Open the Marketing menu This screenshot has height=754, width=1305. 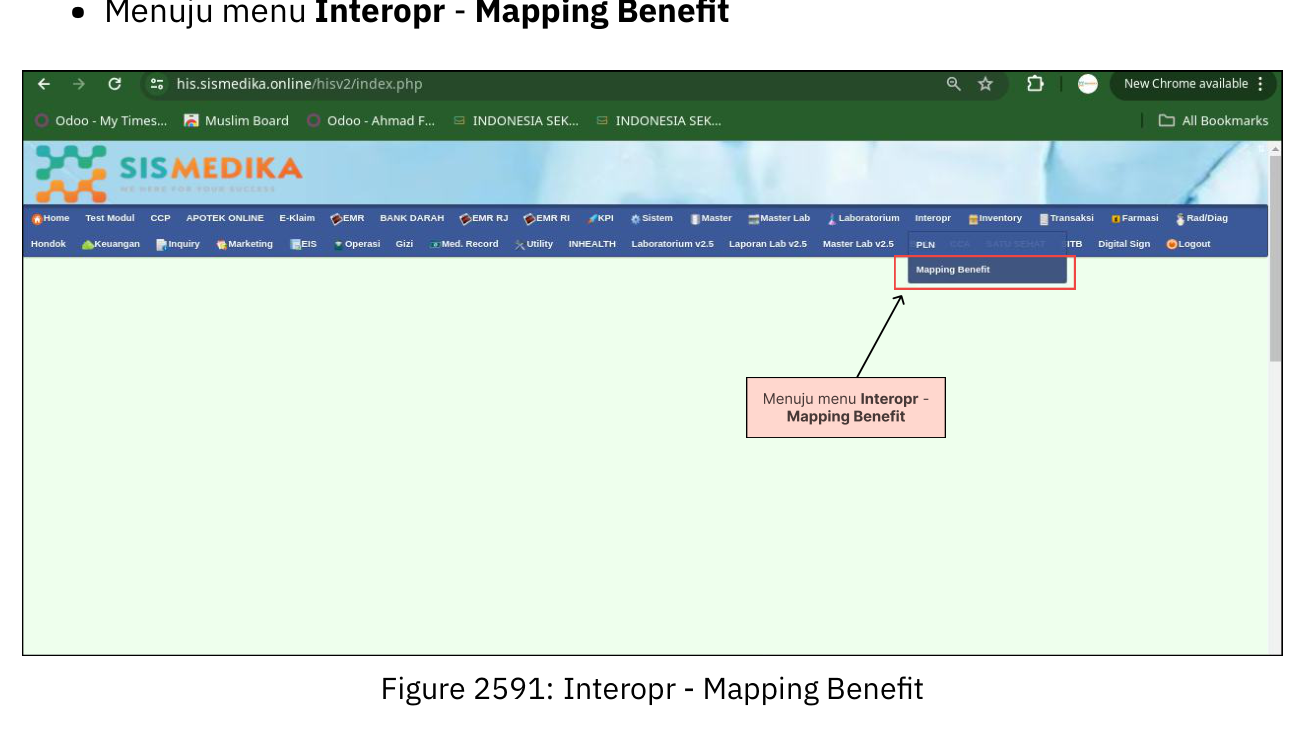(x=244, y=244)
